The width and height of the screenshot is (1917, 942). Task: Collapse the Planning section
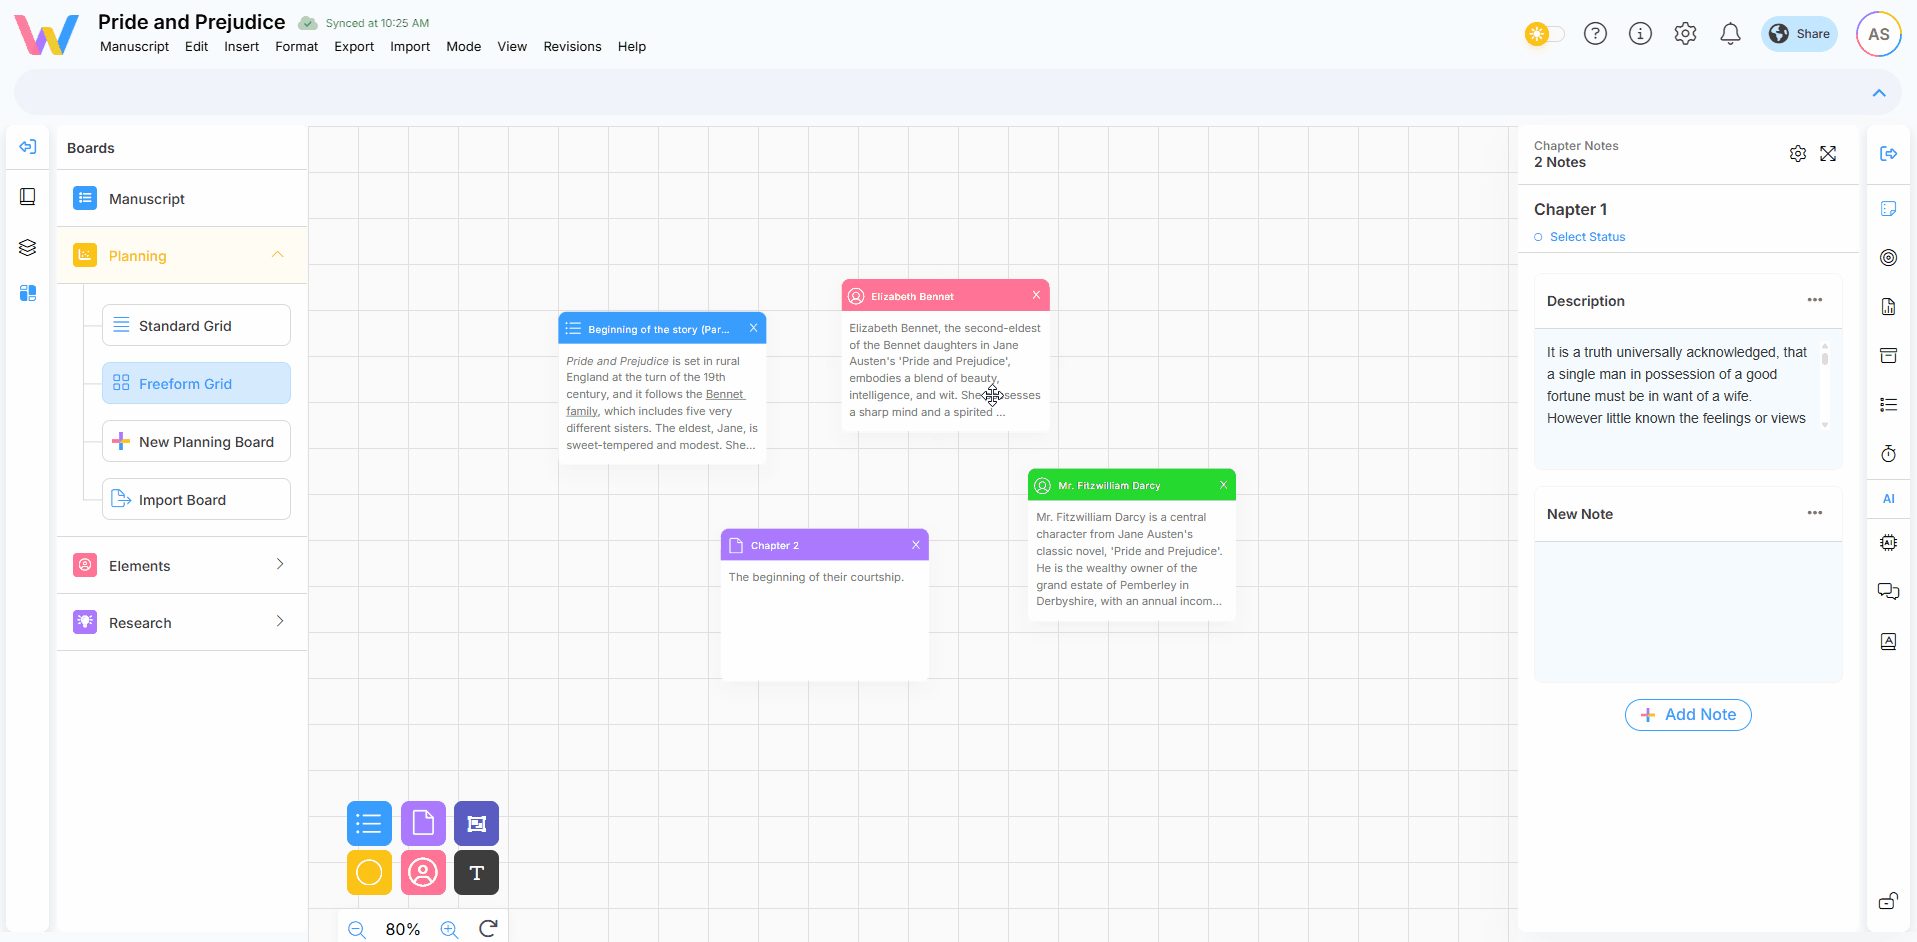tap(278, 255)
